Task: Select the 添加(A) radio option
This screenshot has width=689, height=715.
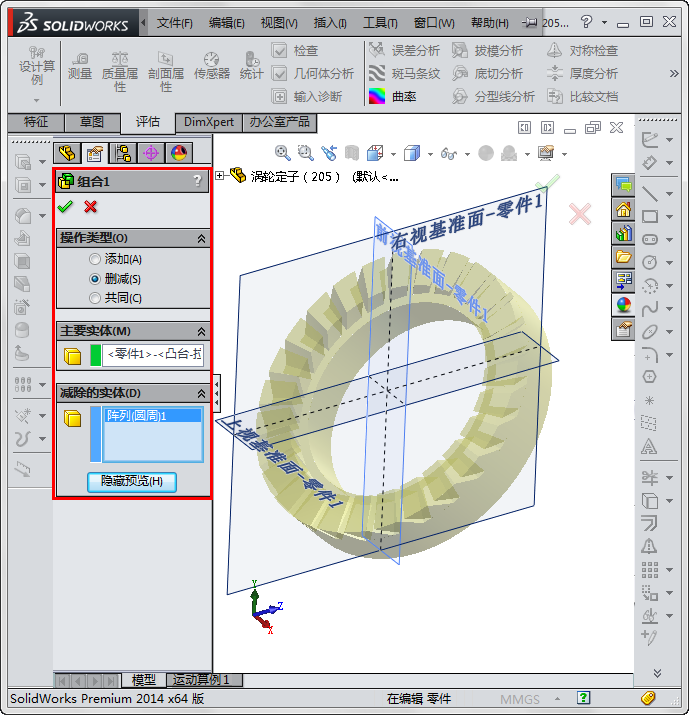Action: [95, 260]
